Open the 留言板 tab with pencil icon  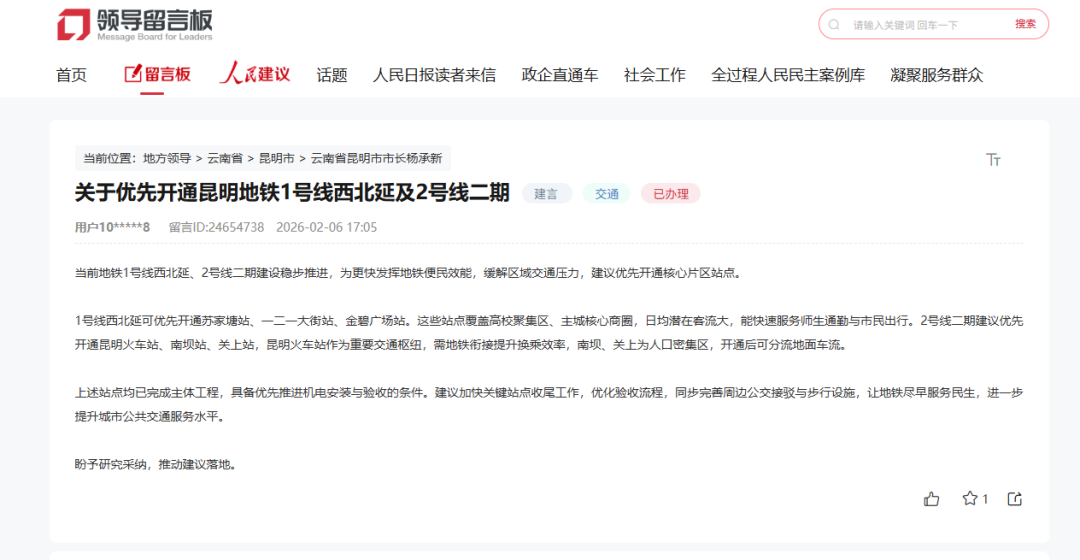click(157, 74)
